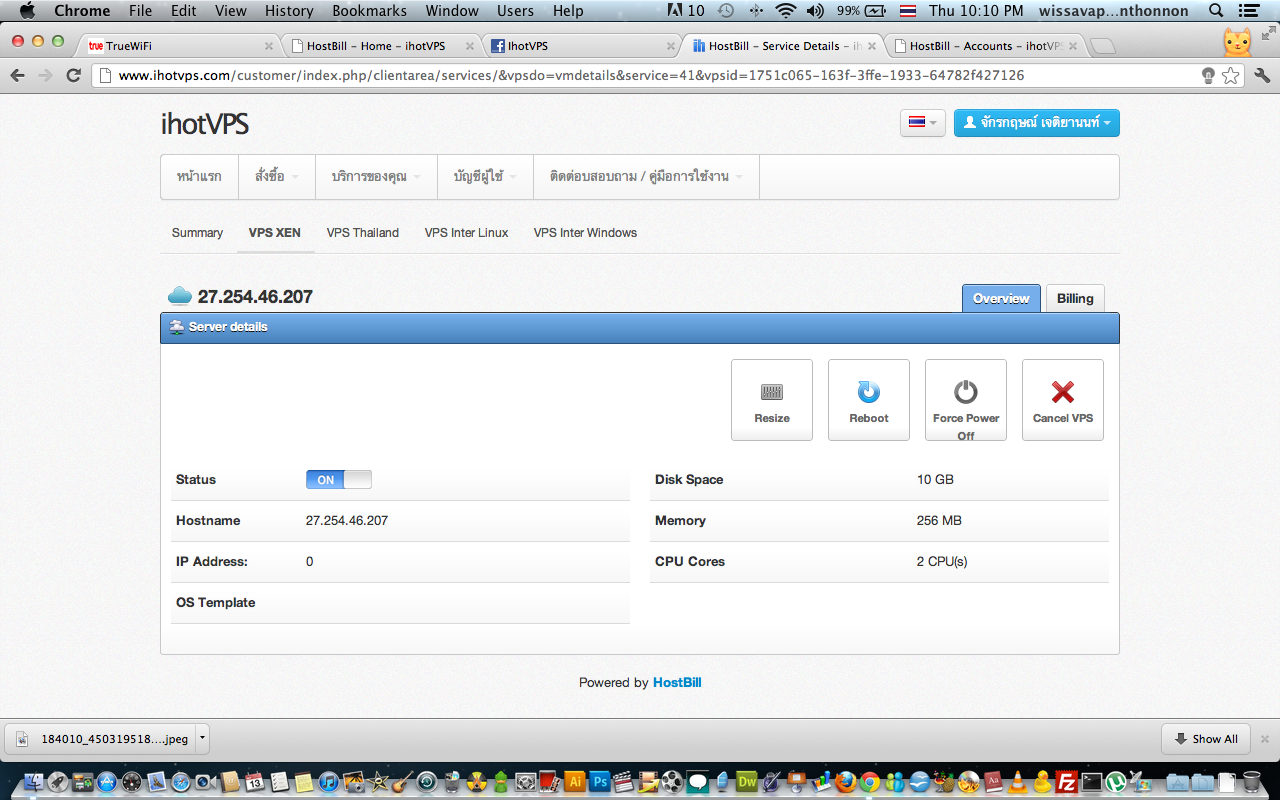Open the Mac App Store from the dock
The height and width of the screenshot is (800, 1280).
(x=107, y=782)
